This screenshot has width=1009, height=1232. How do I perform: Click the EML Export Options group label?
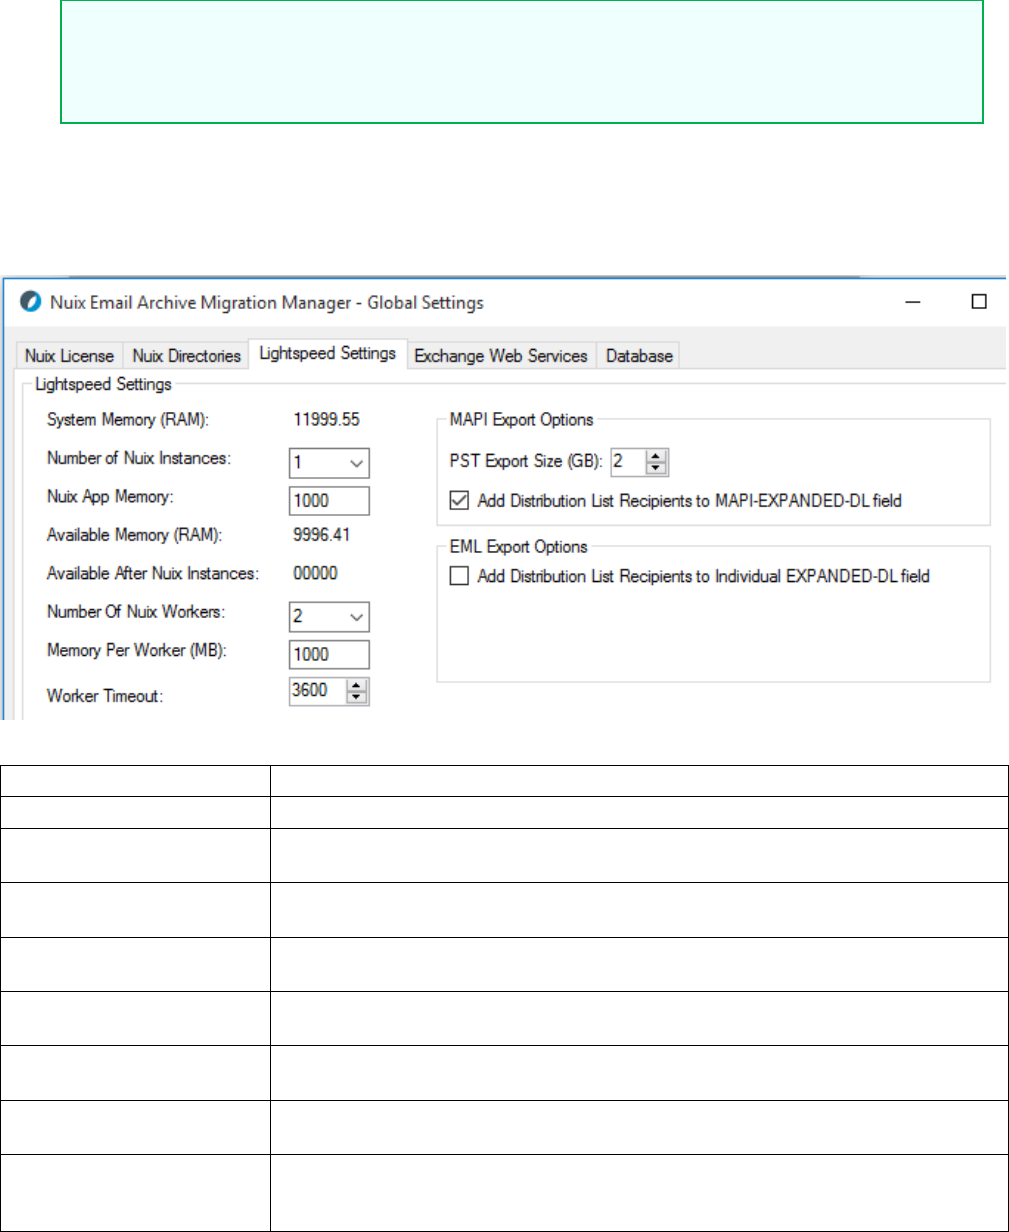[x=518, y=547]
